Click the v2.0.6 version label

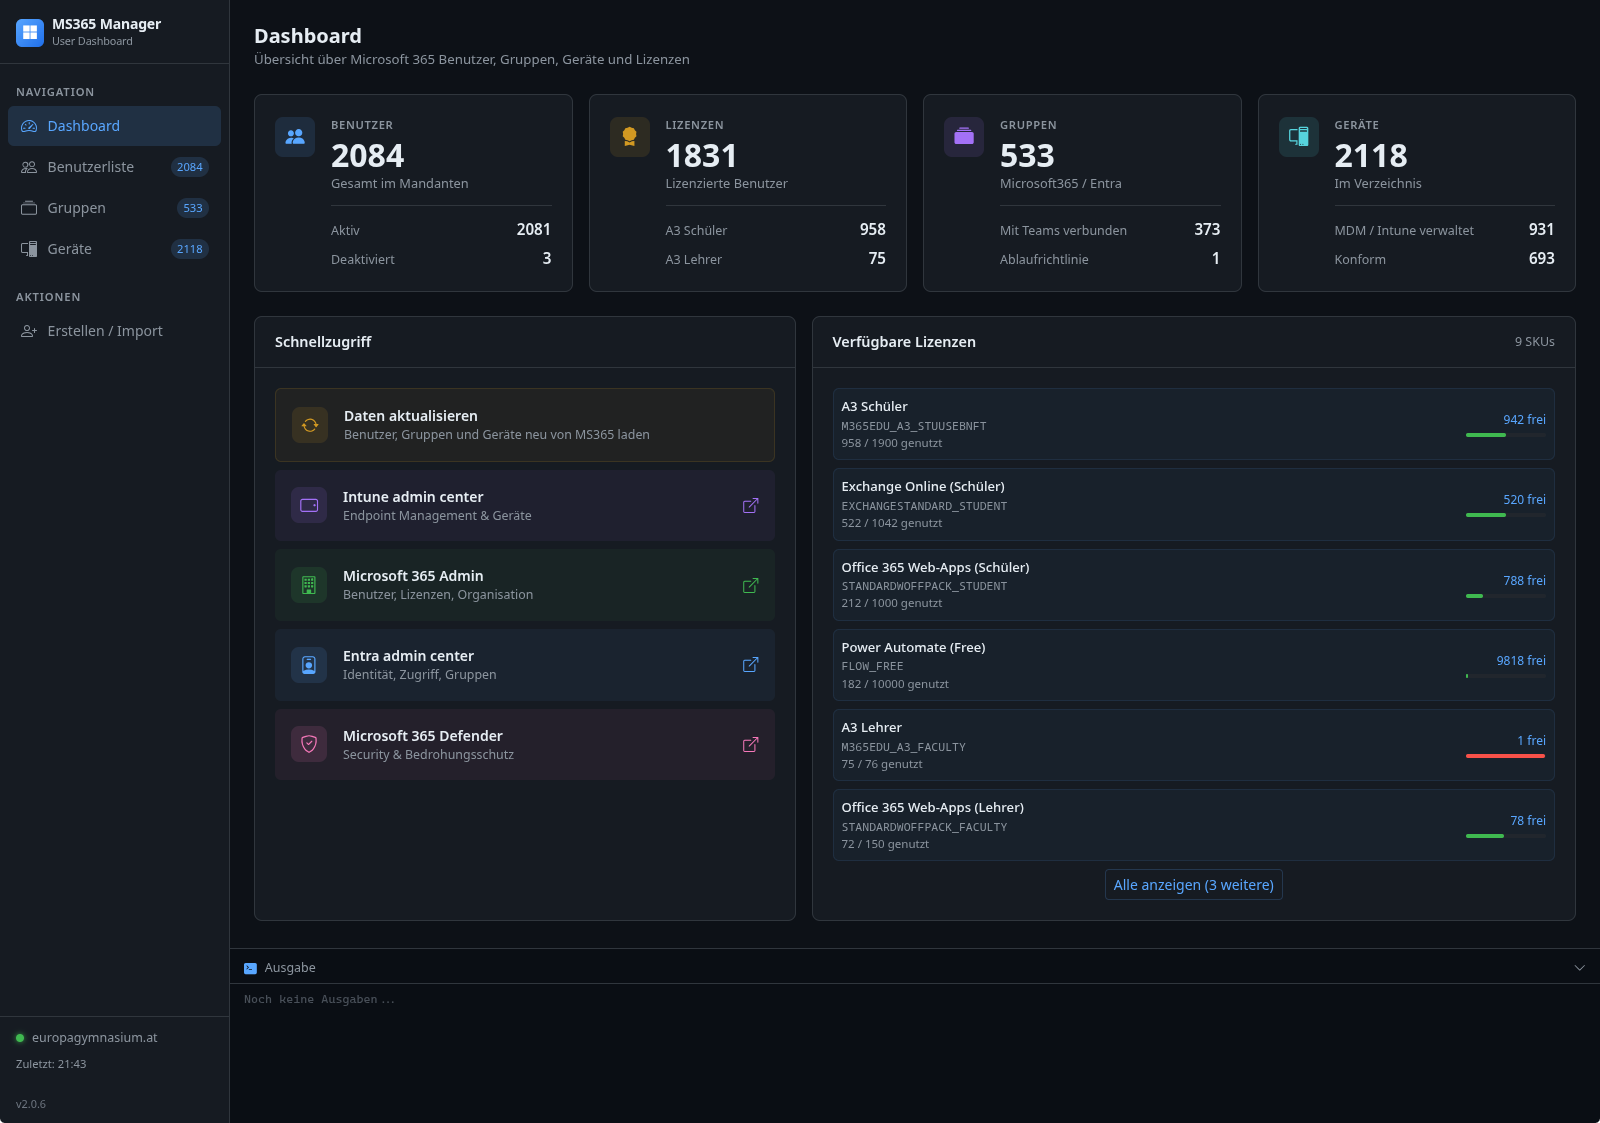click(31, 1104)
